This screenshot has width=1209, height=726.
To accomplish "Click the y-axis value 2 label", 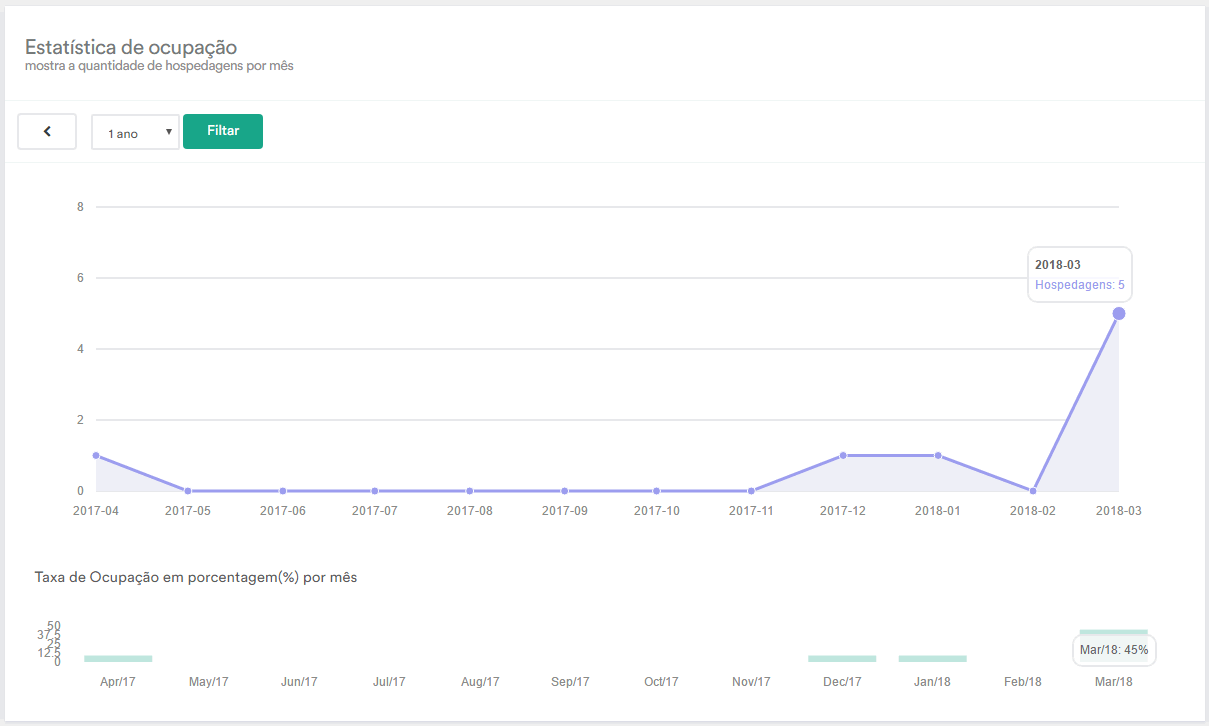I will (80, 420).
